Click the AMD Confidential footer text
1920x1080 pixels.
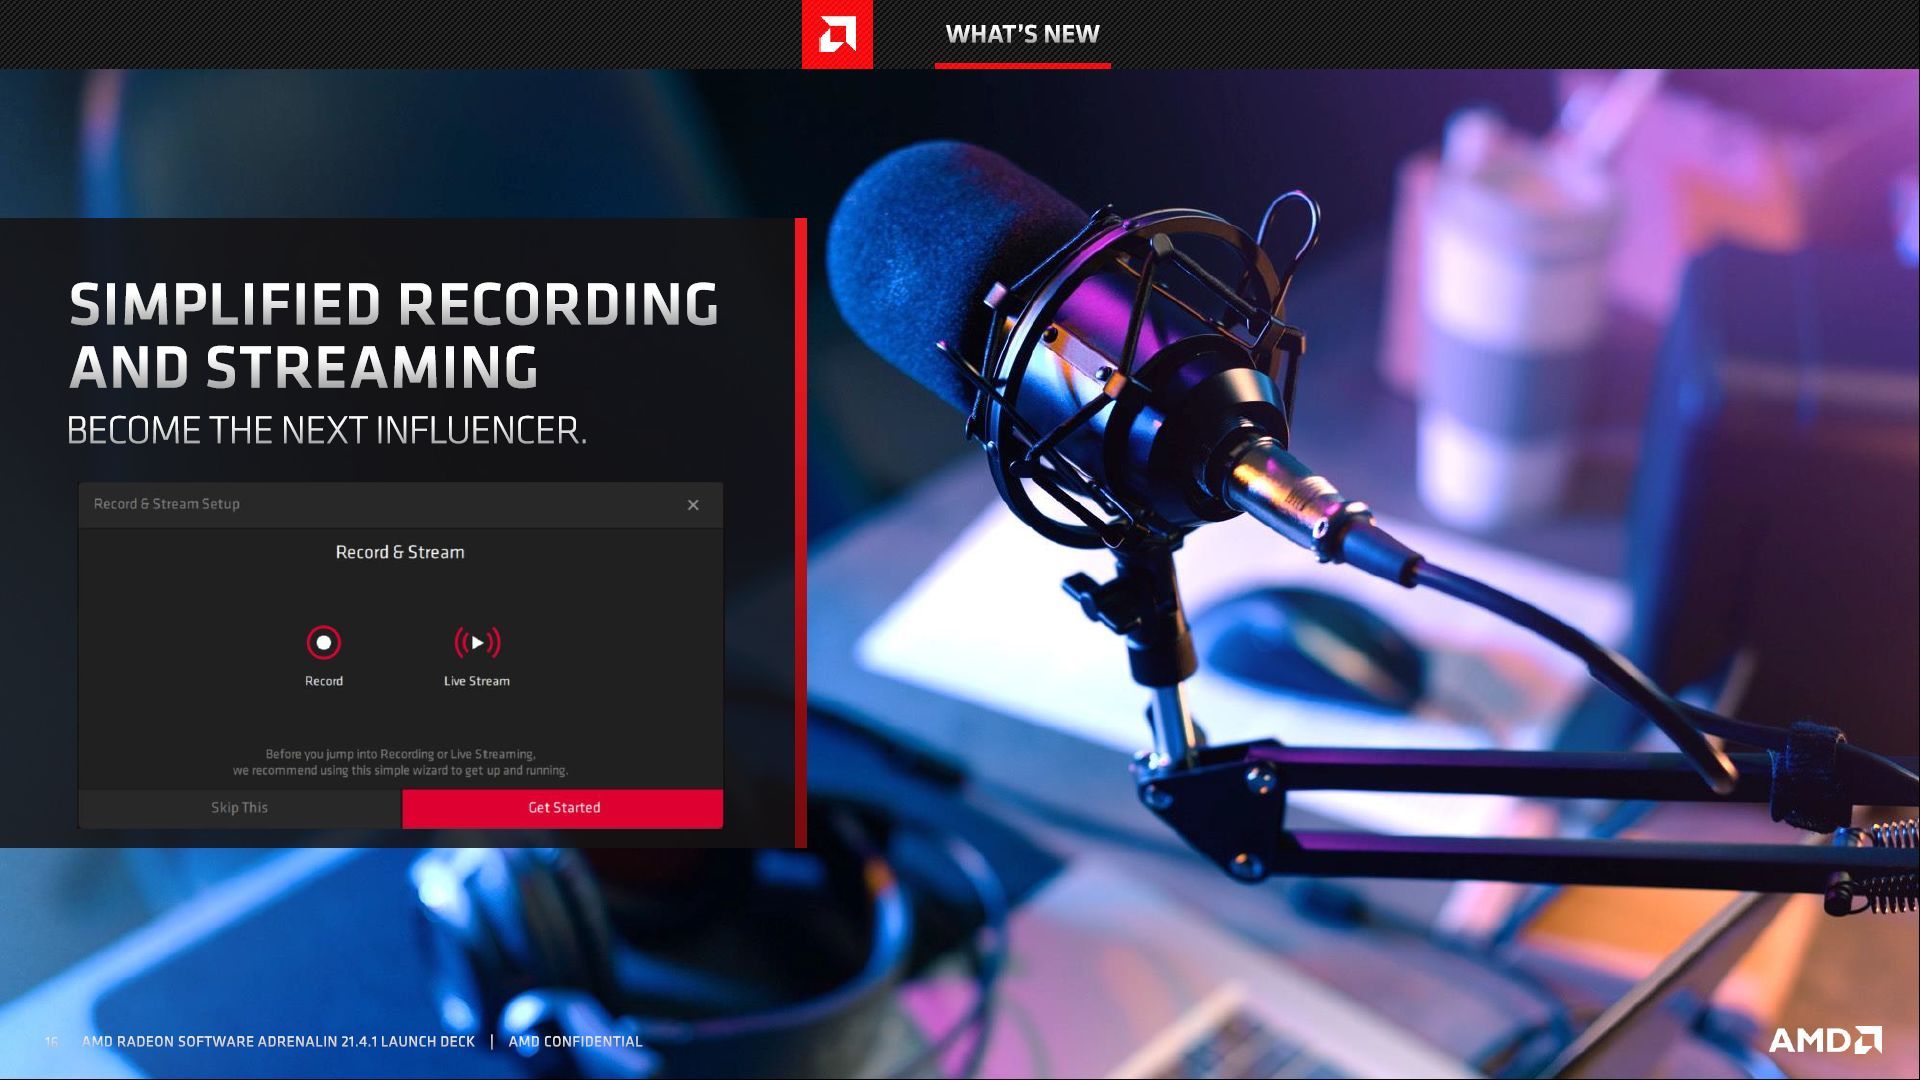pos(576,1041)
